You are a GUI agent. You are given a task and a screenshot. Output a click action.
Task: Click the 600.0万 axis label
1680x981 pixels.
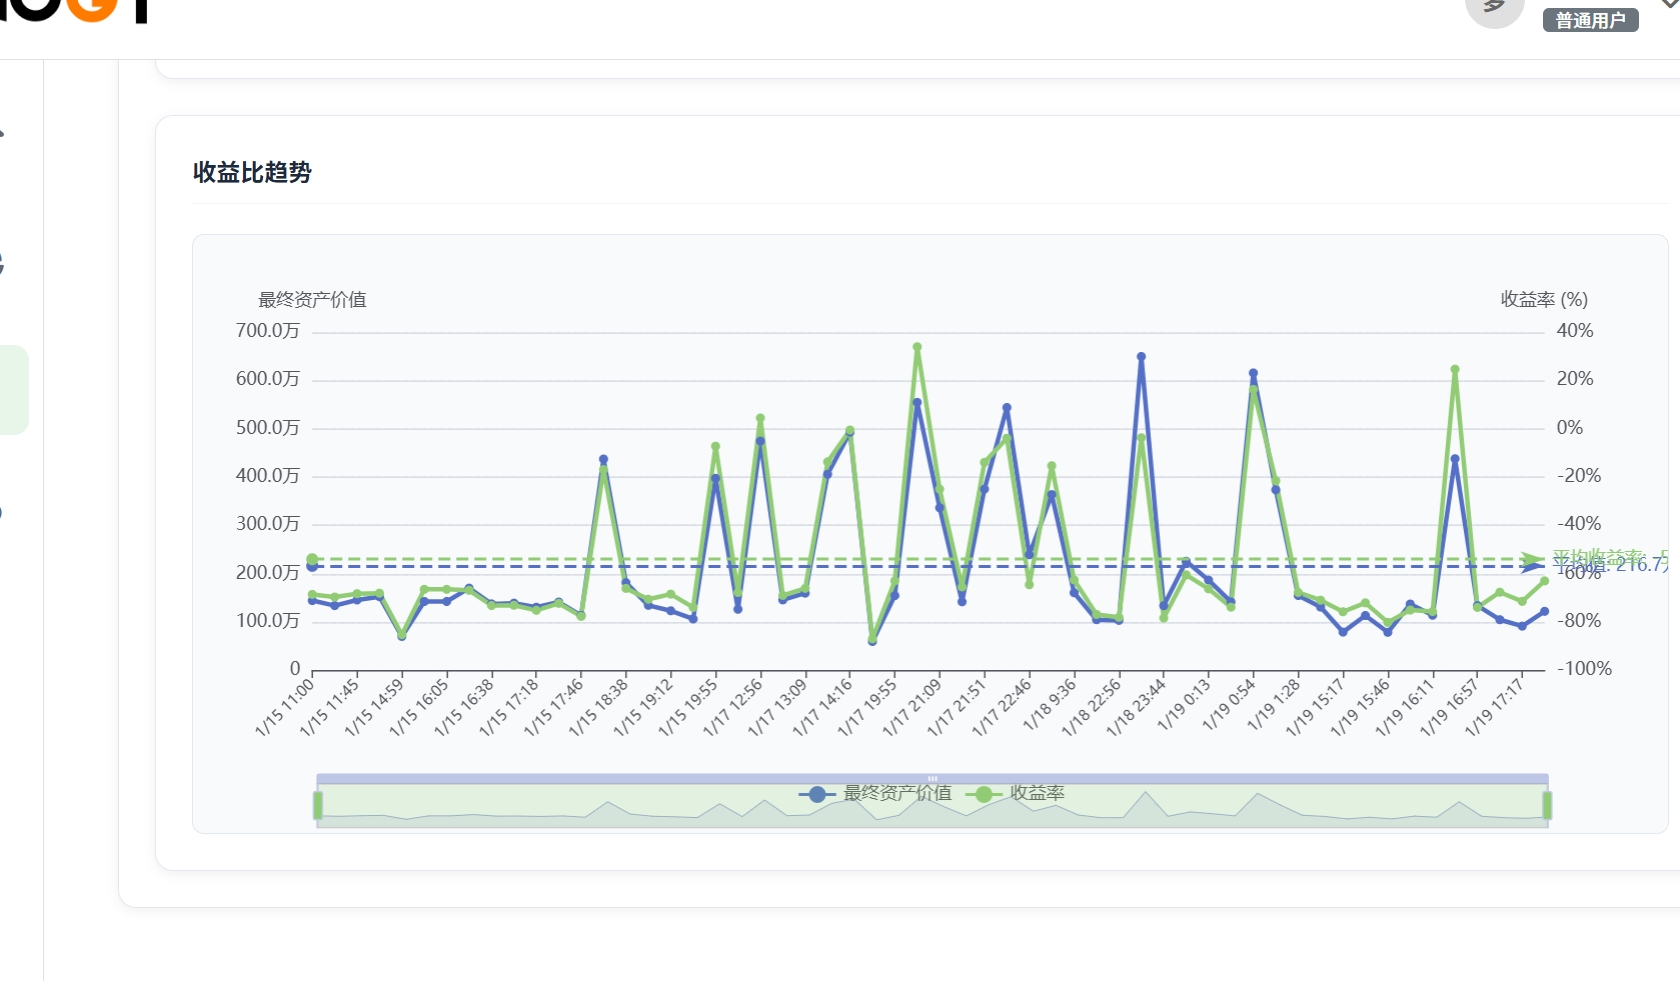267,379
